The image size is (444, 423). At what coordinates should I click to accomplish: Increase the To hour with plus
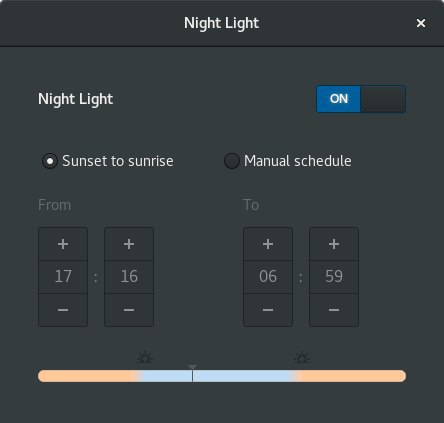pyautogui.click(x=268, y=244)
